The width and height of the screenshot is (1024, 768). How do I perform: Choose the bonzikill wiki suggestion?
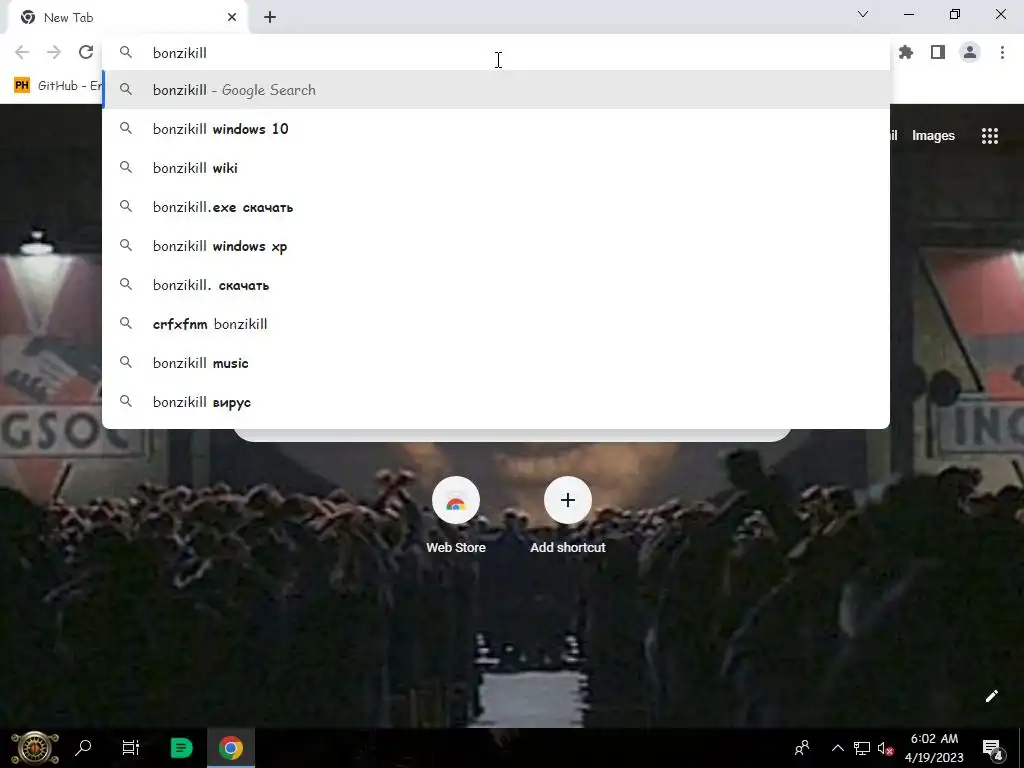point(496,168)
